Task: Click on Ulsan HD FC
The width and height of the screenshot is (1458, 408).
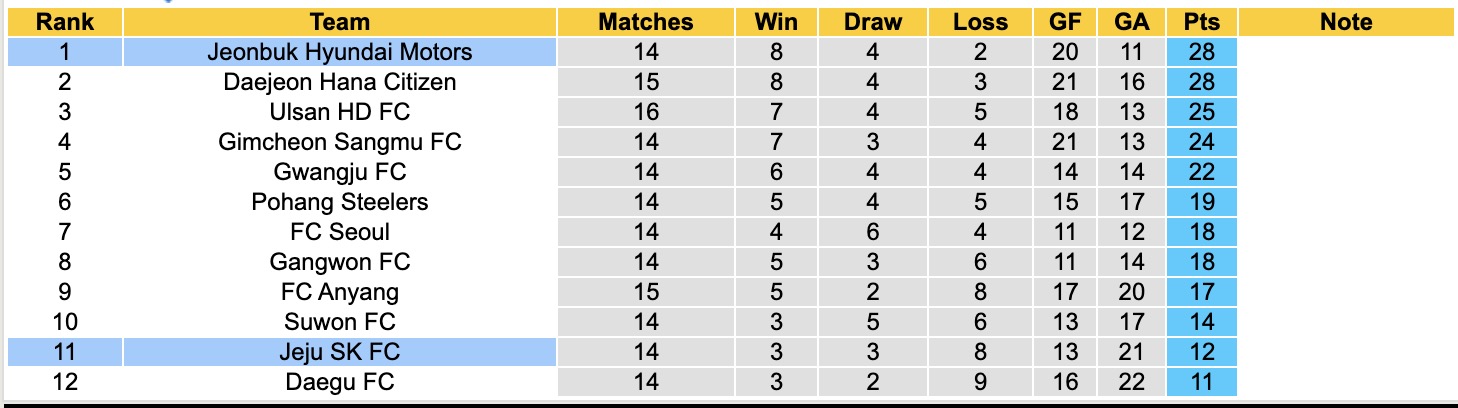Action: point(340,112)
